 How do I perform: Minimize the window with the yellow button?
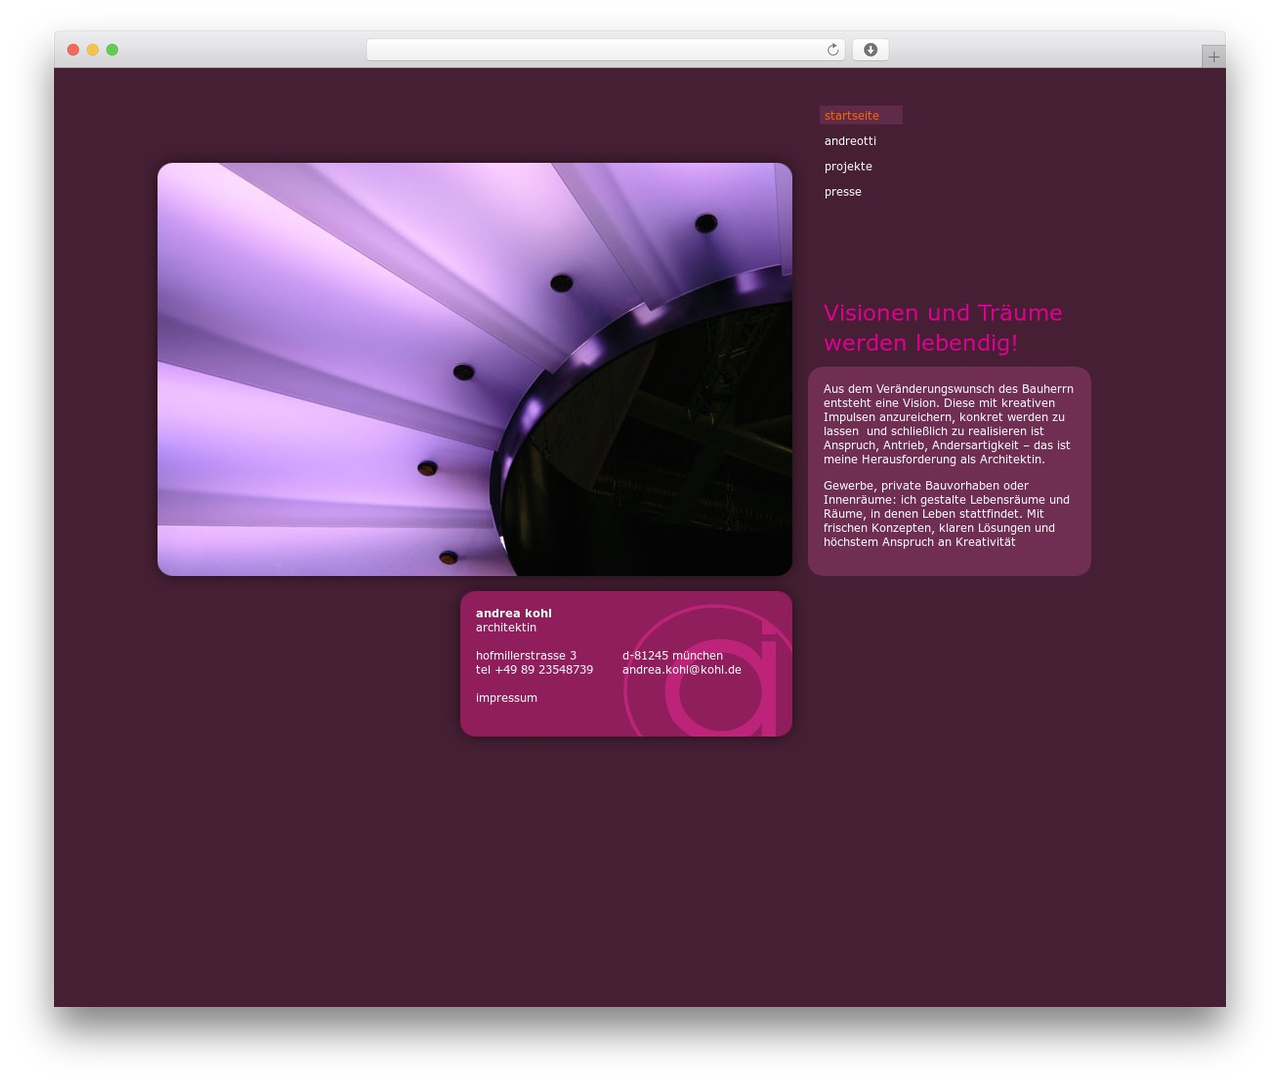tap(92, 50)
